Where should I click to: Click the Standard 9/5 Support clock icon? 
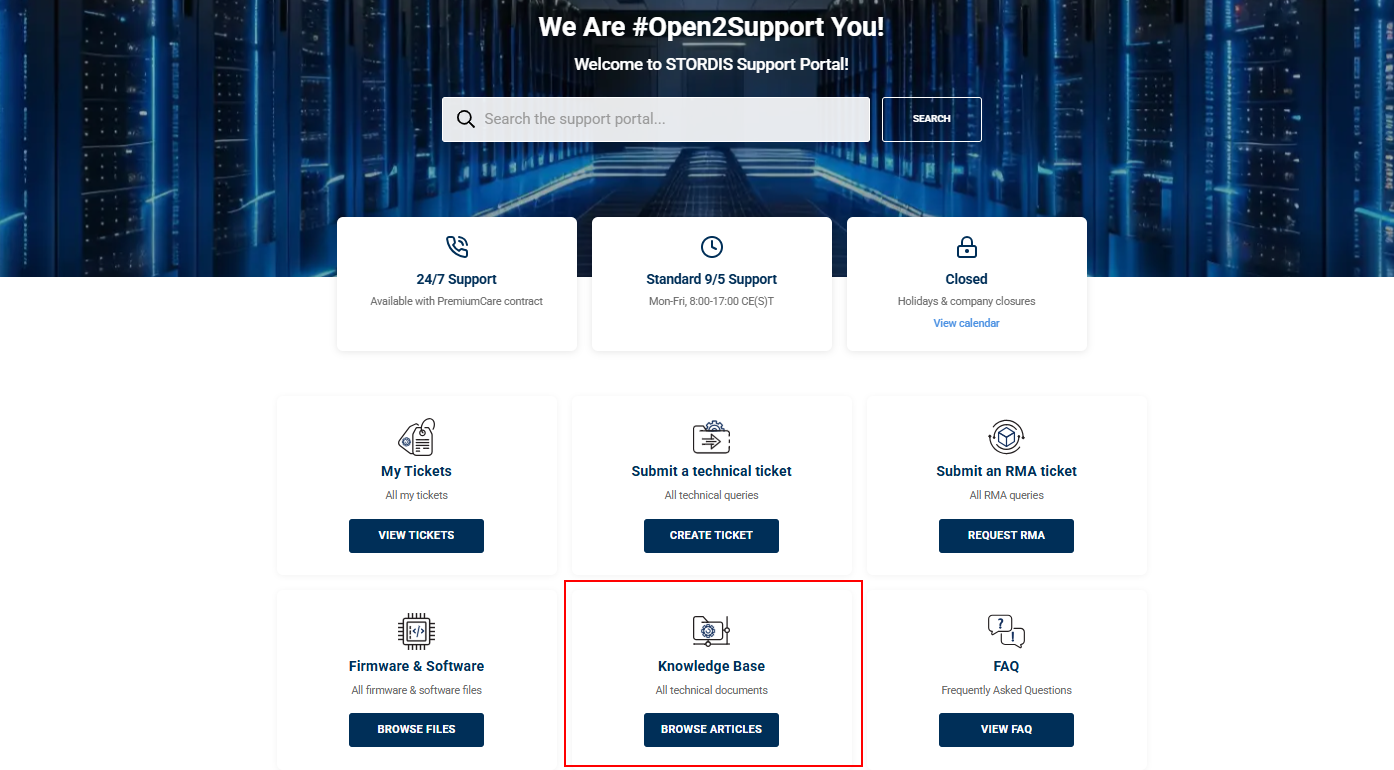pyautogui.click(x=712, y=247)
